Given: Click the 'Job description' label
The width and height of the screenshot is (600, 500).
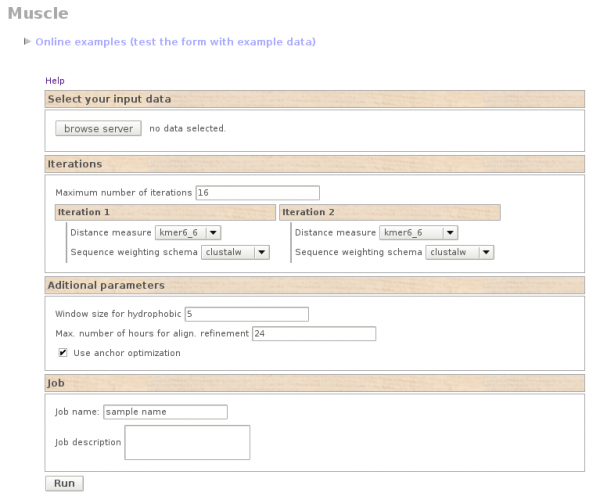Looking at the screenshot, I should tap(88, 442).
